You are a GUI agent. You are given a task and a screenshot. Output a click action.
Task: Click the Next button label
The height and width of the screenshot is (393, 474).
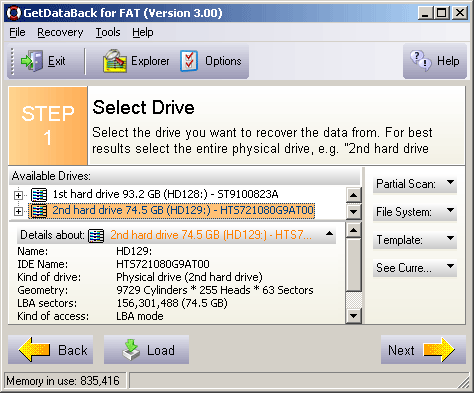coord(401,350)
